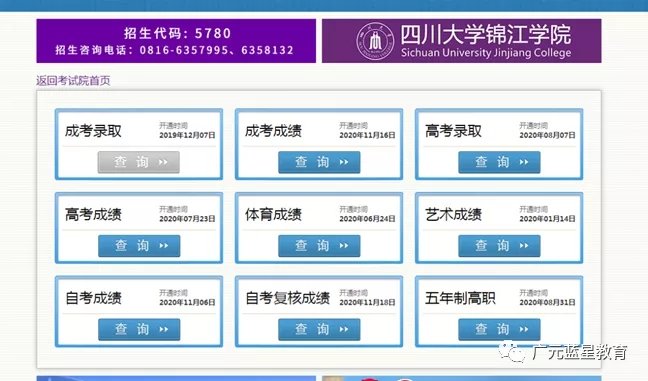Viewport: 648px width, 381px height.
Task: Select the 高考成绩 card title
Action: pyautogui.click(x=93, y=214)
